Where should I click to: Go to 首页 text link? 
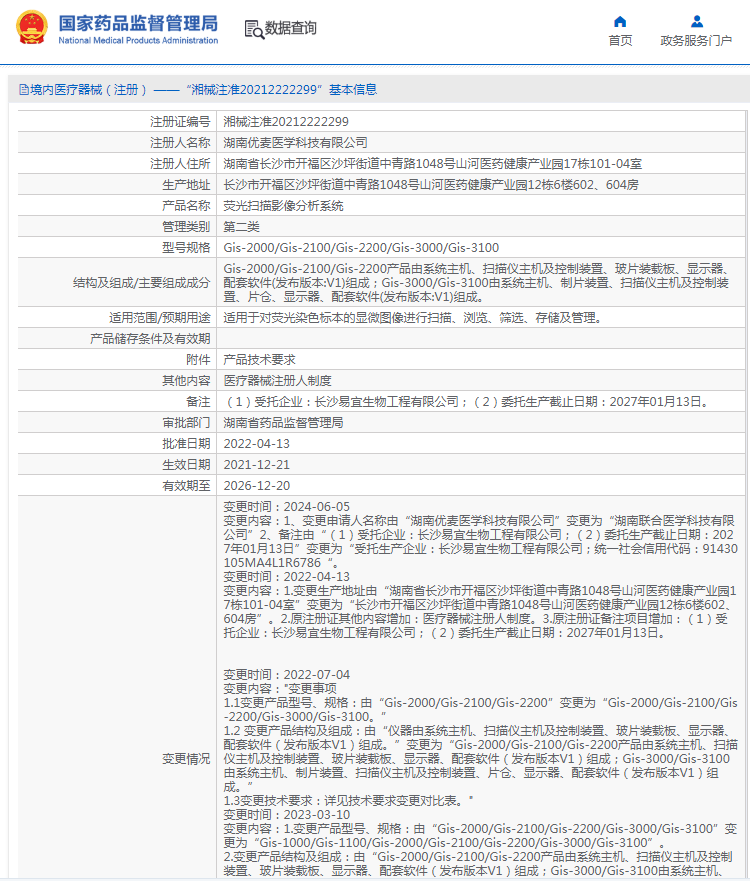(620, 40)
